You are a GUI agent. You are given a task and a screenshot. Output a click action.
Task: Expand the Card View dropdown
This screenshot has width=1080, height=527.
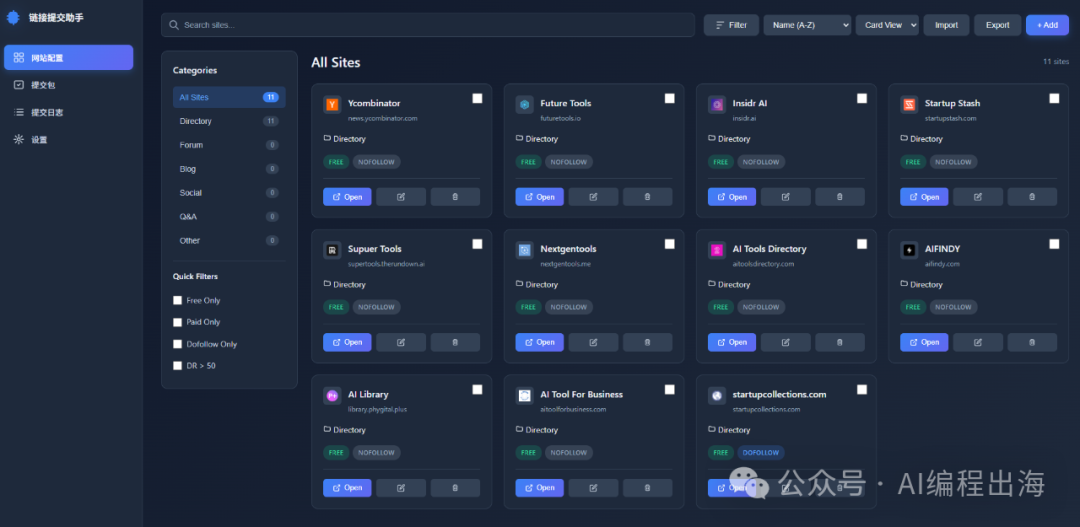pos(886,25)
